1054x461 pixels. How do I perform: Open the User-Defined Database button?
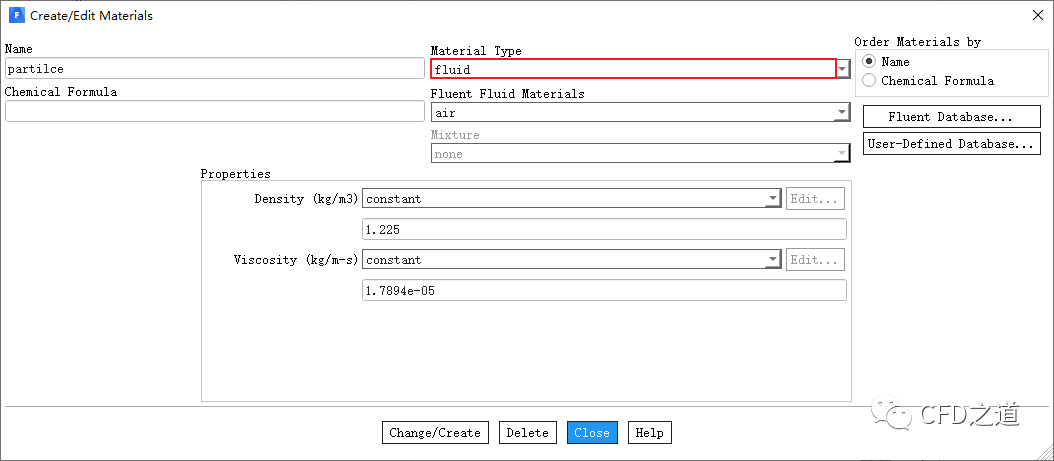coord(951,144)
